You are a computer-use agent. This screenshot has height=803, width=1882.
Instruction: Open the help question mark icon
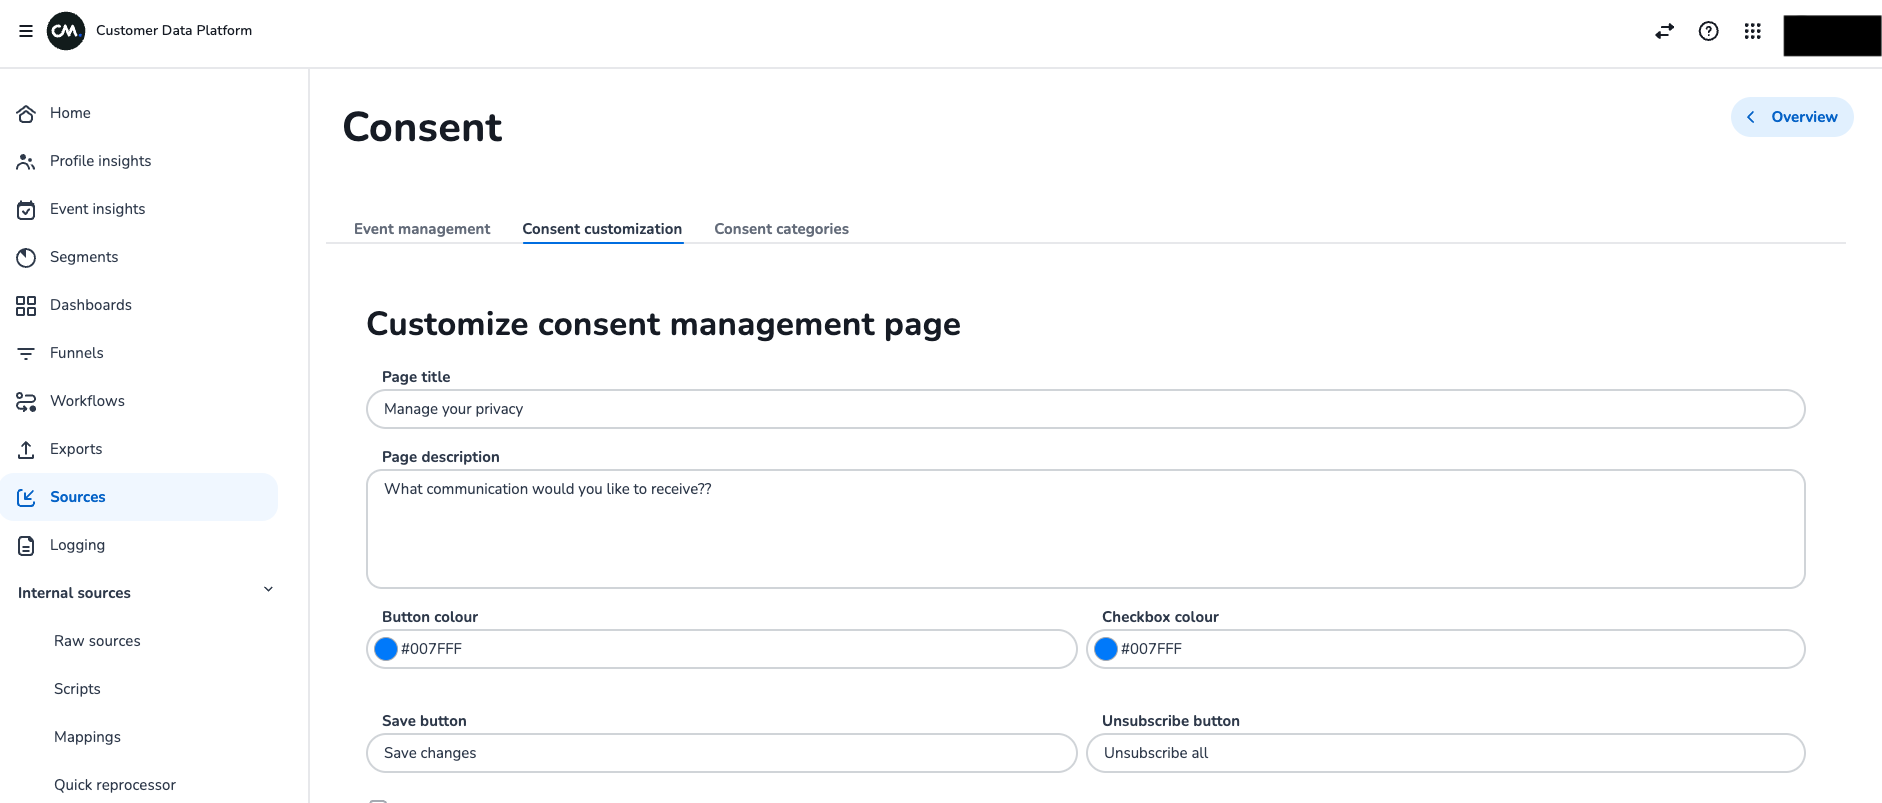(x=1709, y=31)
